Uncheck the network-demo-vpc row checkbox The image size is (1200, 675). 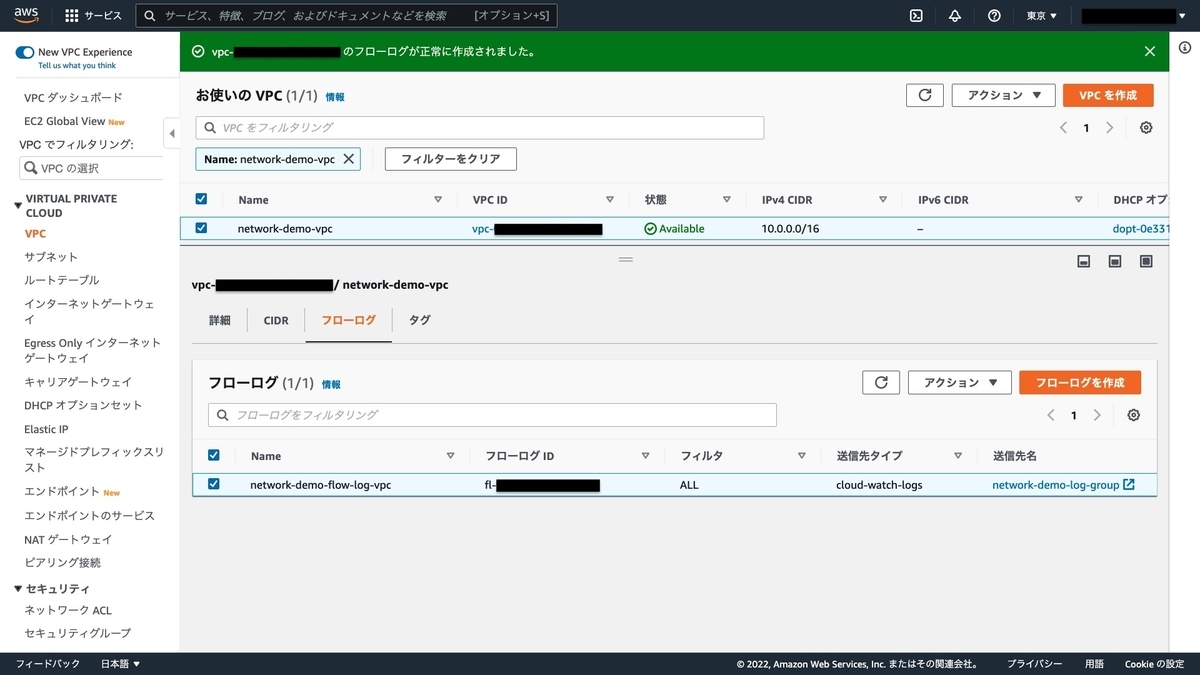[201, 228]
